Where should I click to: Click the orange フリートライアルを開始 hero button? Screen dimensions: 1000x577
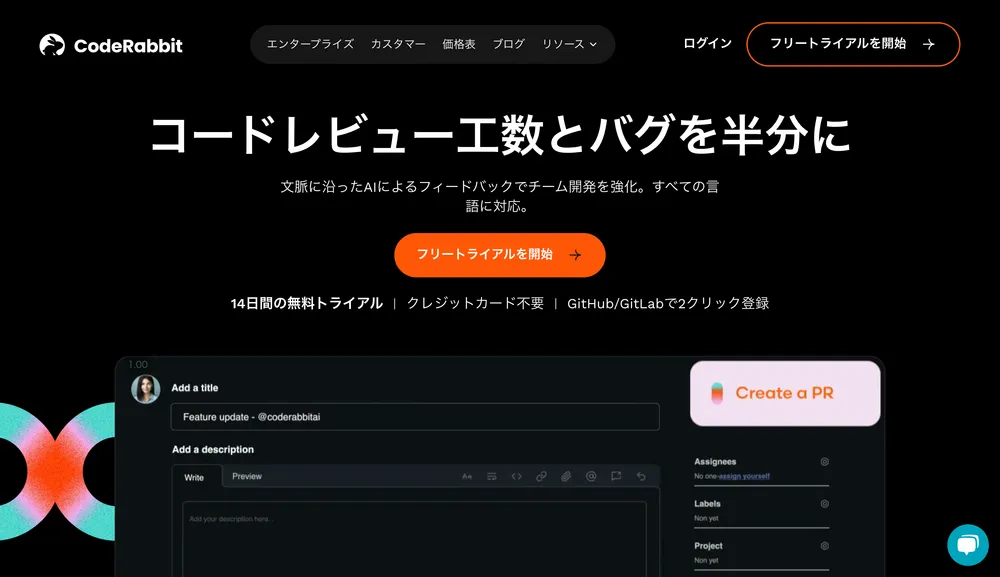click(x=499, y=255)
